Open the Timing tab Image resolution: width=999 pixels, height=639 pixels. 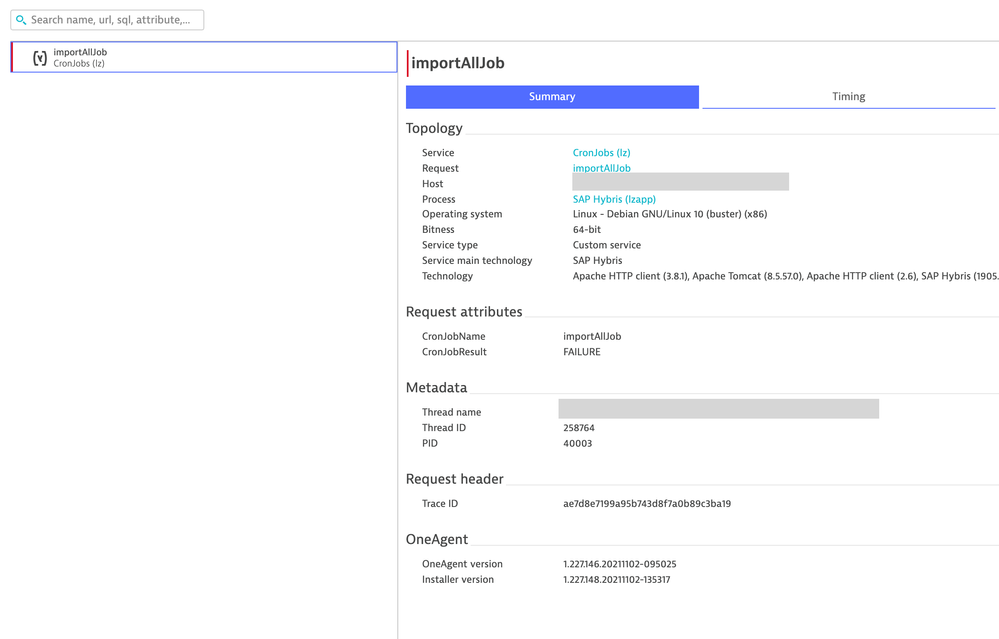[x=848, y=97]
